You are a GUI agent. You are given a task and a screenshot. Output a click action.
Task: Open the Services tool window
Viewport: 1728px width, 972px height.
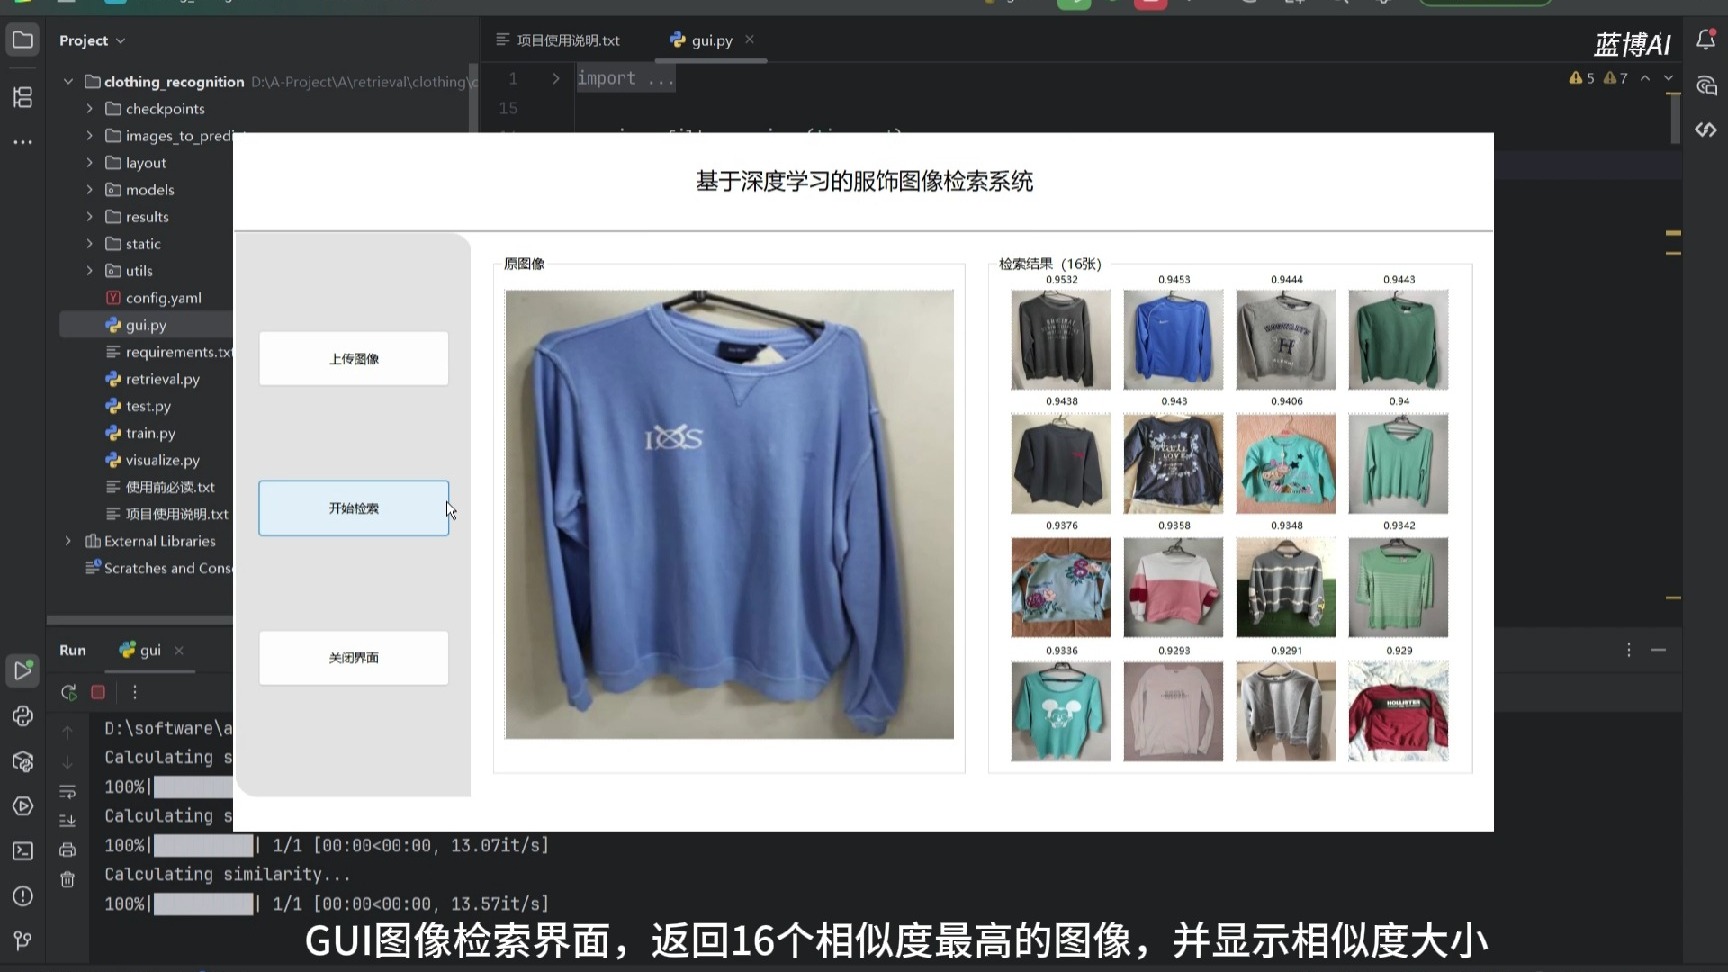22,806
